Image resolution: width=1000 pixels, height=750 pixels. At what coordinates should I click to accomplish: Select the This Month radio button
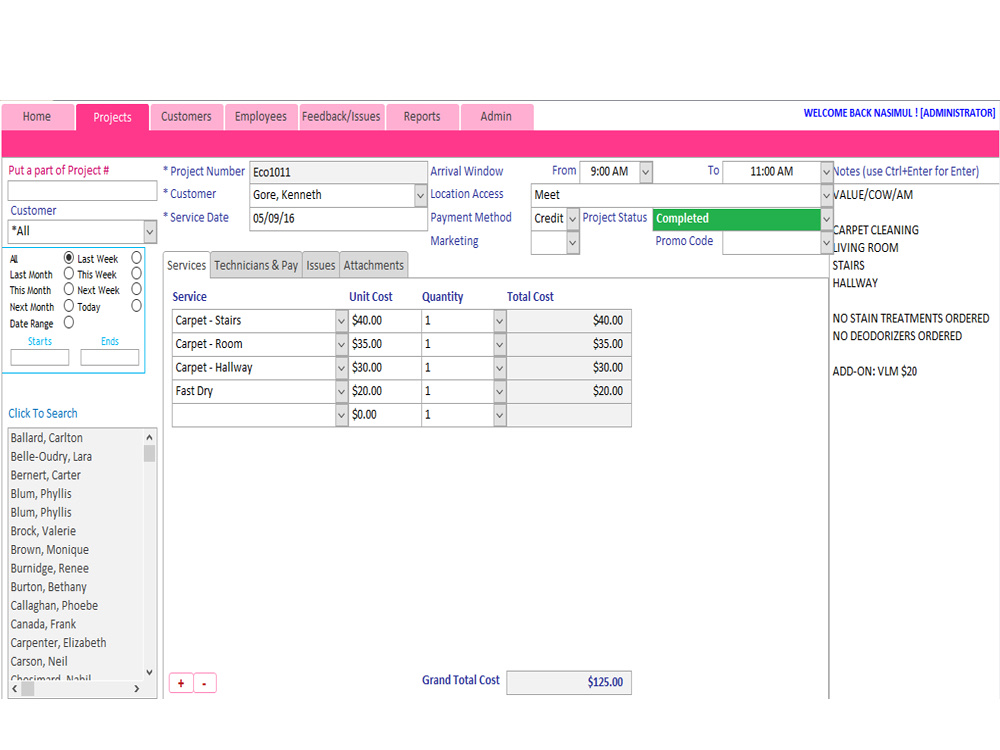tap(69, 290)
